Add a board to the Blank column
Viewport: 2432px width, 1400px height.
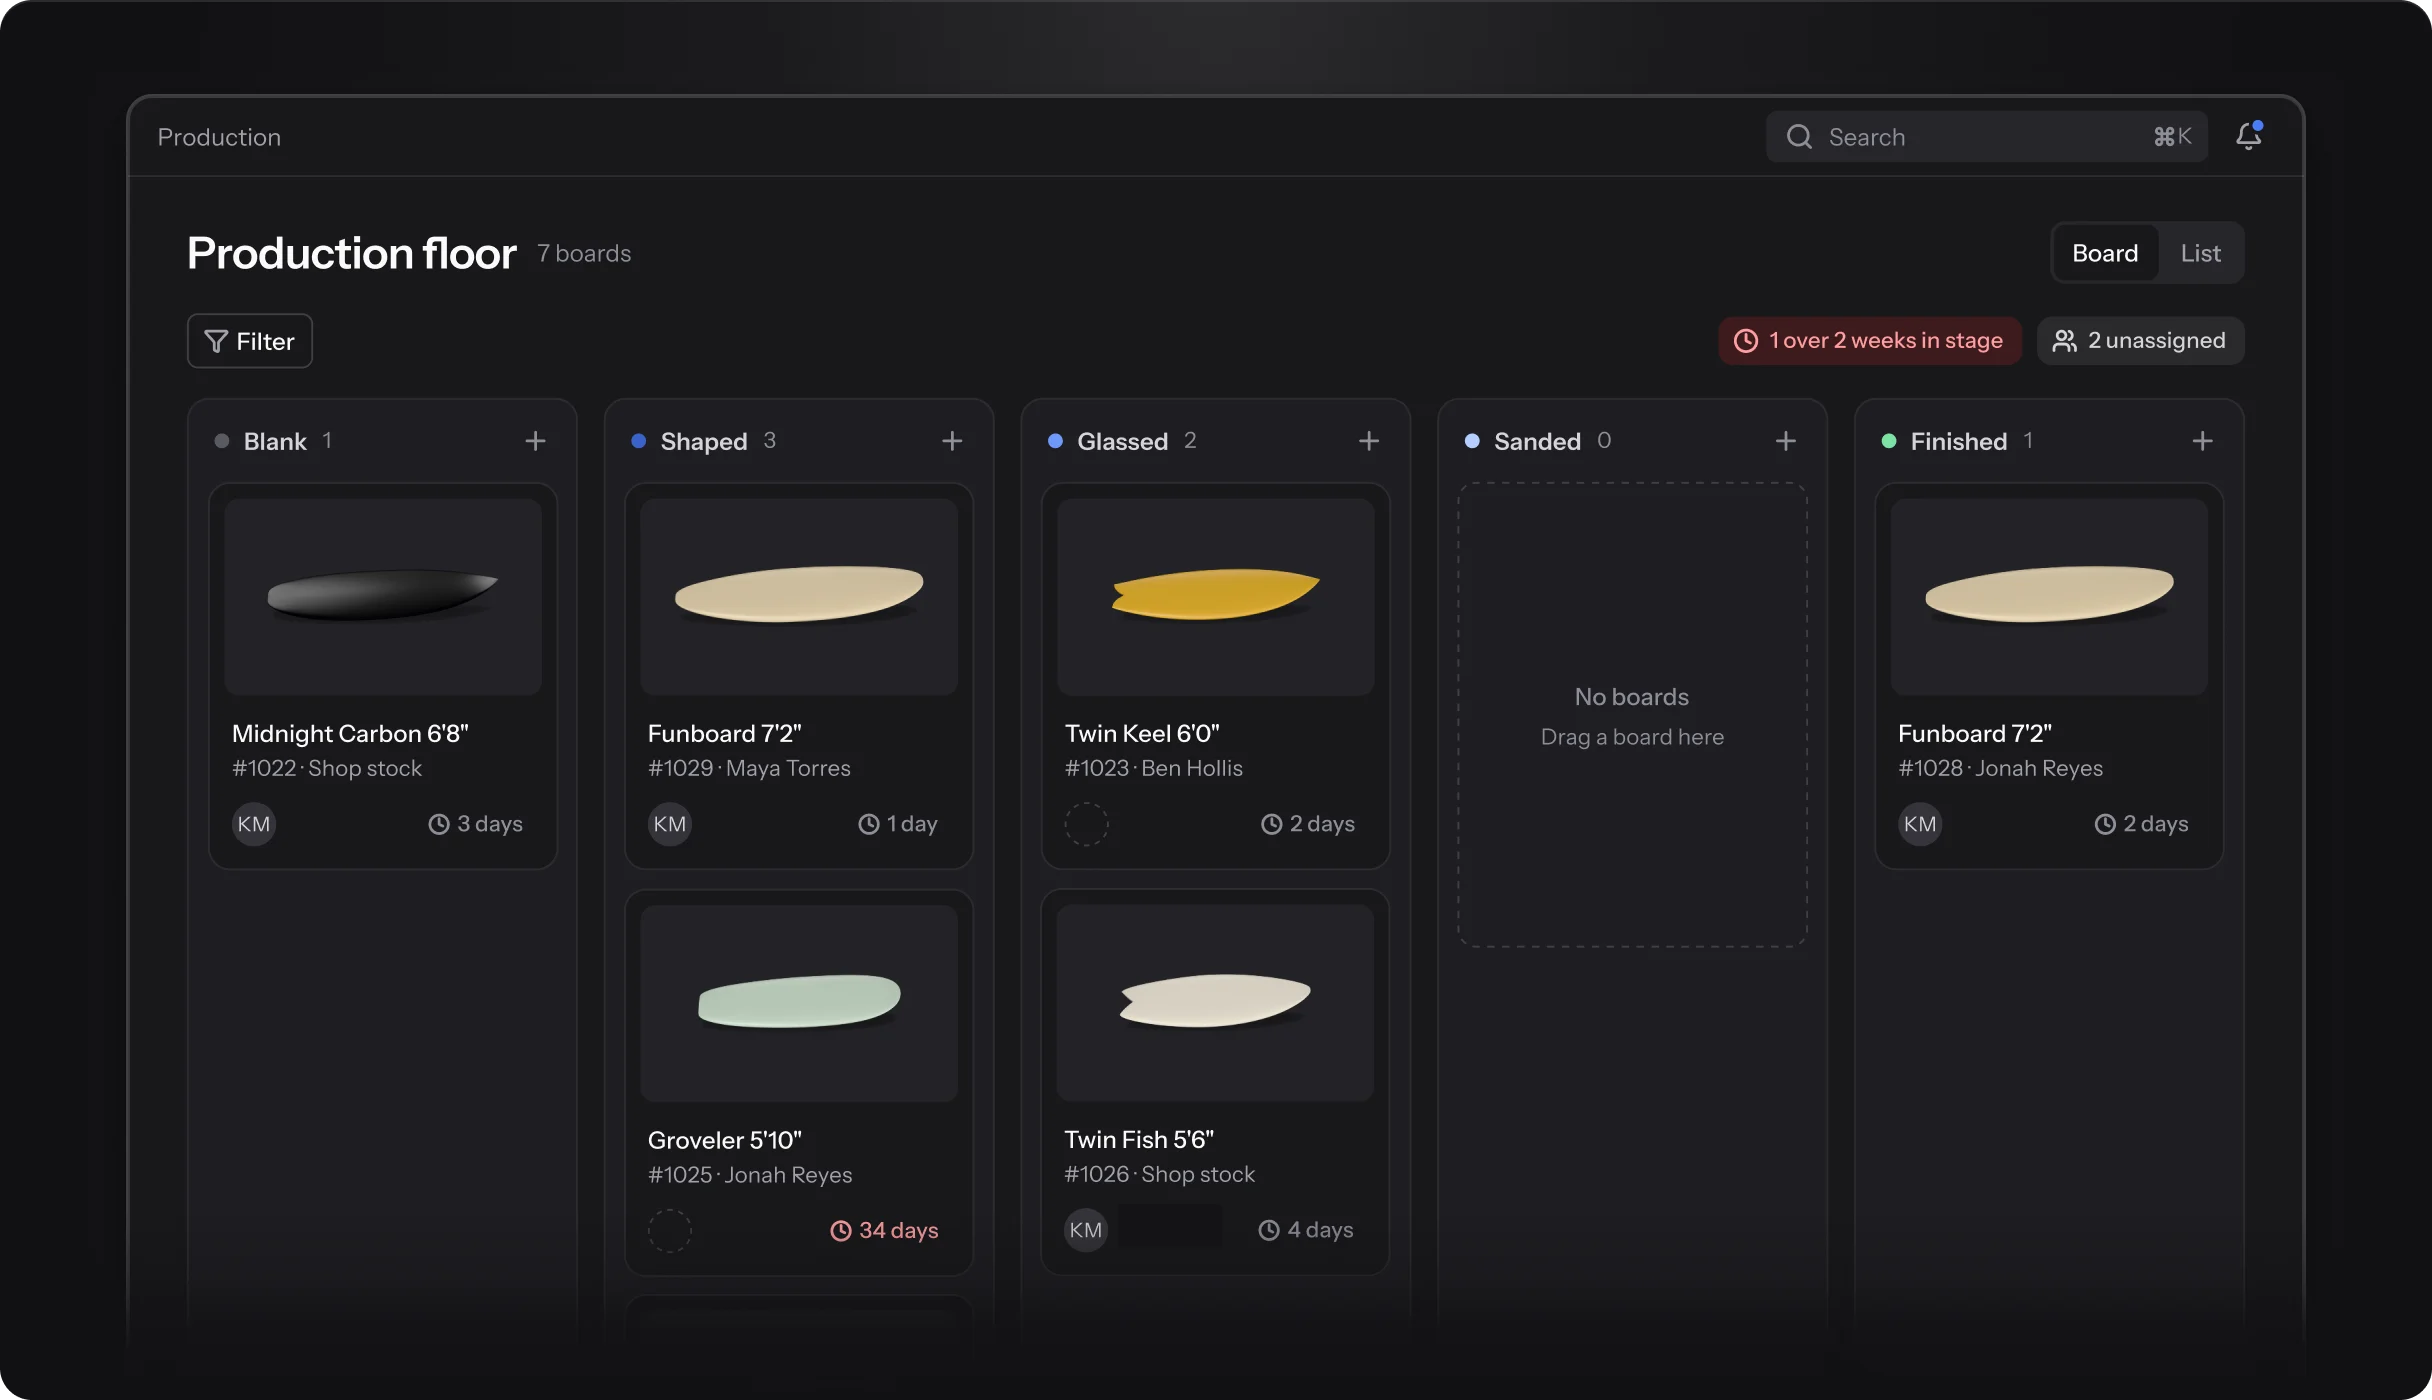(x=535, y=441)
